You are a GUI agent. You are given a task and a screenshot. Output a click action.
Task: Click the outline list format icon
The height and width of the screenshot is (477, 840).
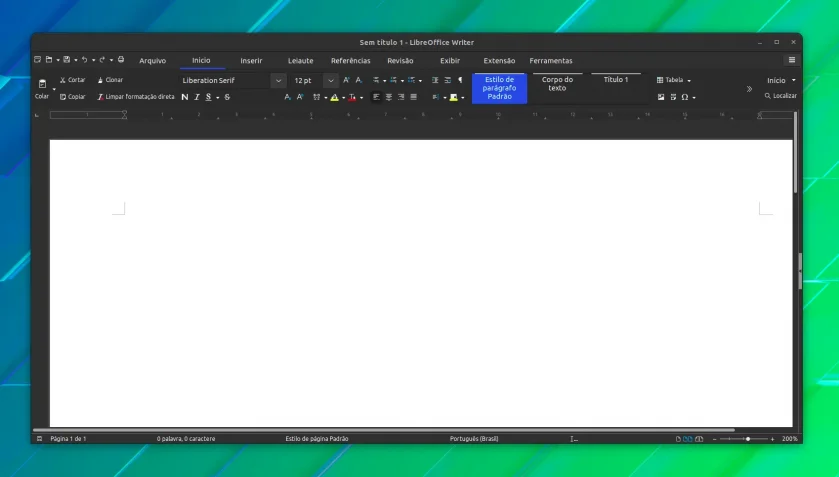[x=411, y=80]
